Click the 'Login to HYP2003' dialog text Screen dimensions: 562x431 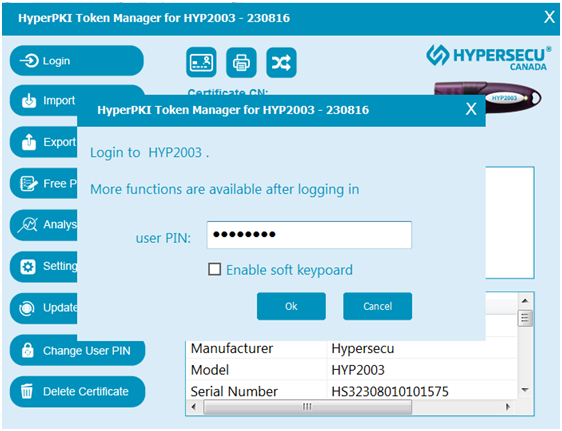(x=149, y=153)
